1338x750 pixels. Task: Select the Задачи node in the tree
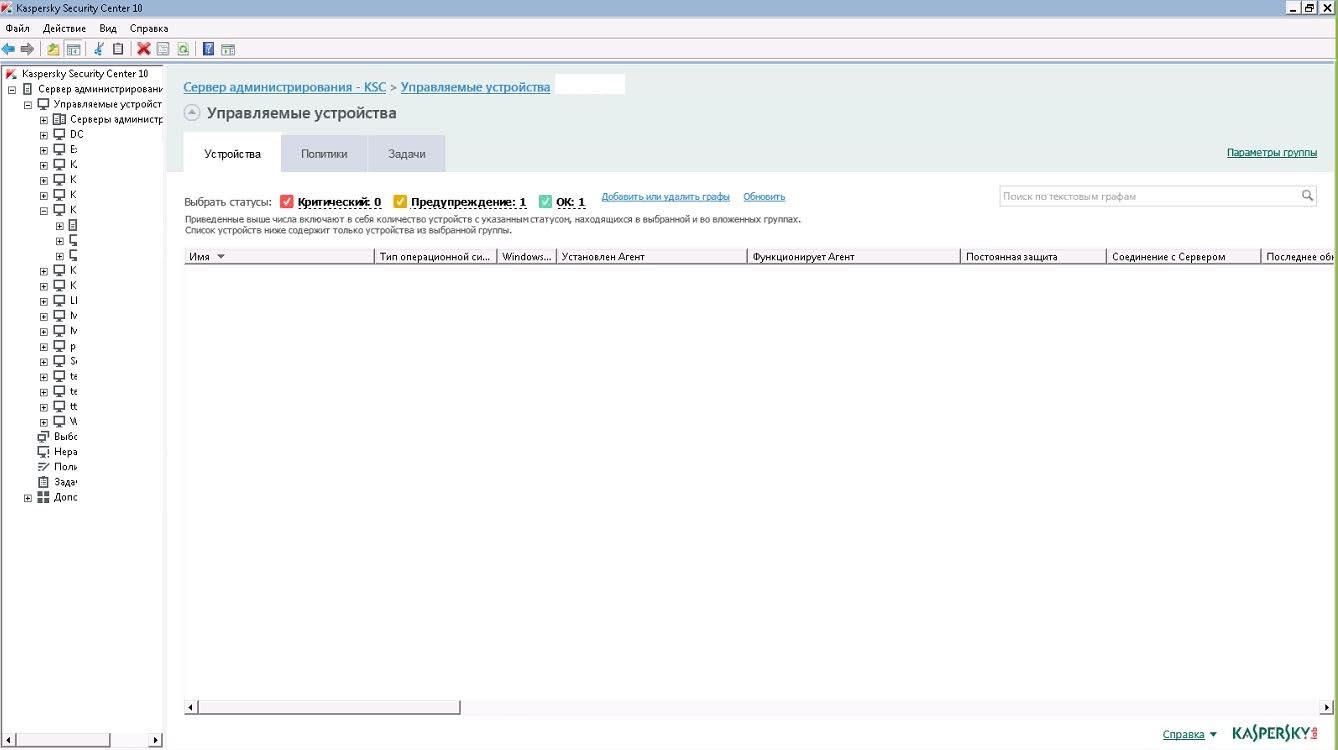coord(65,482)
